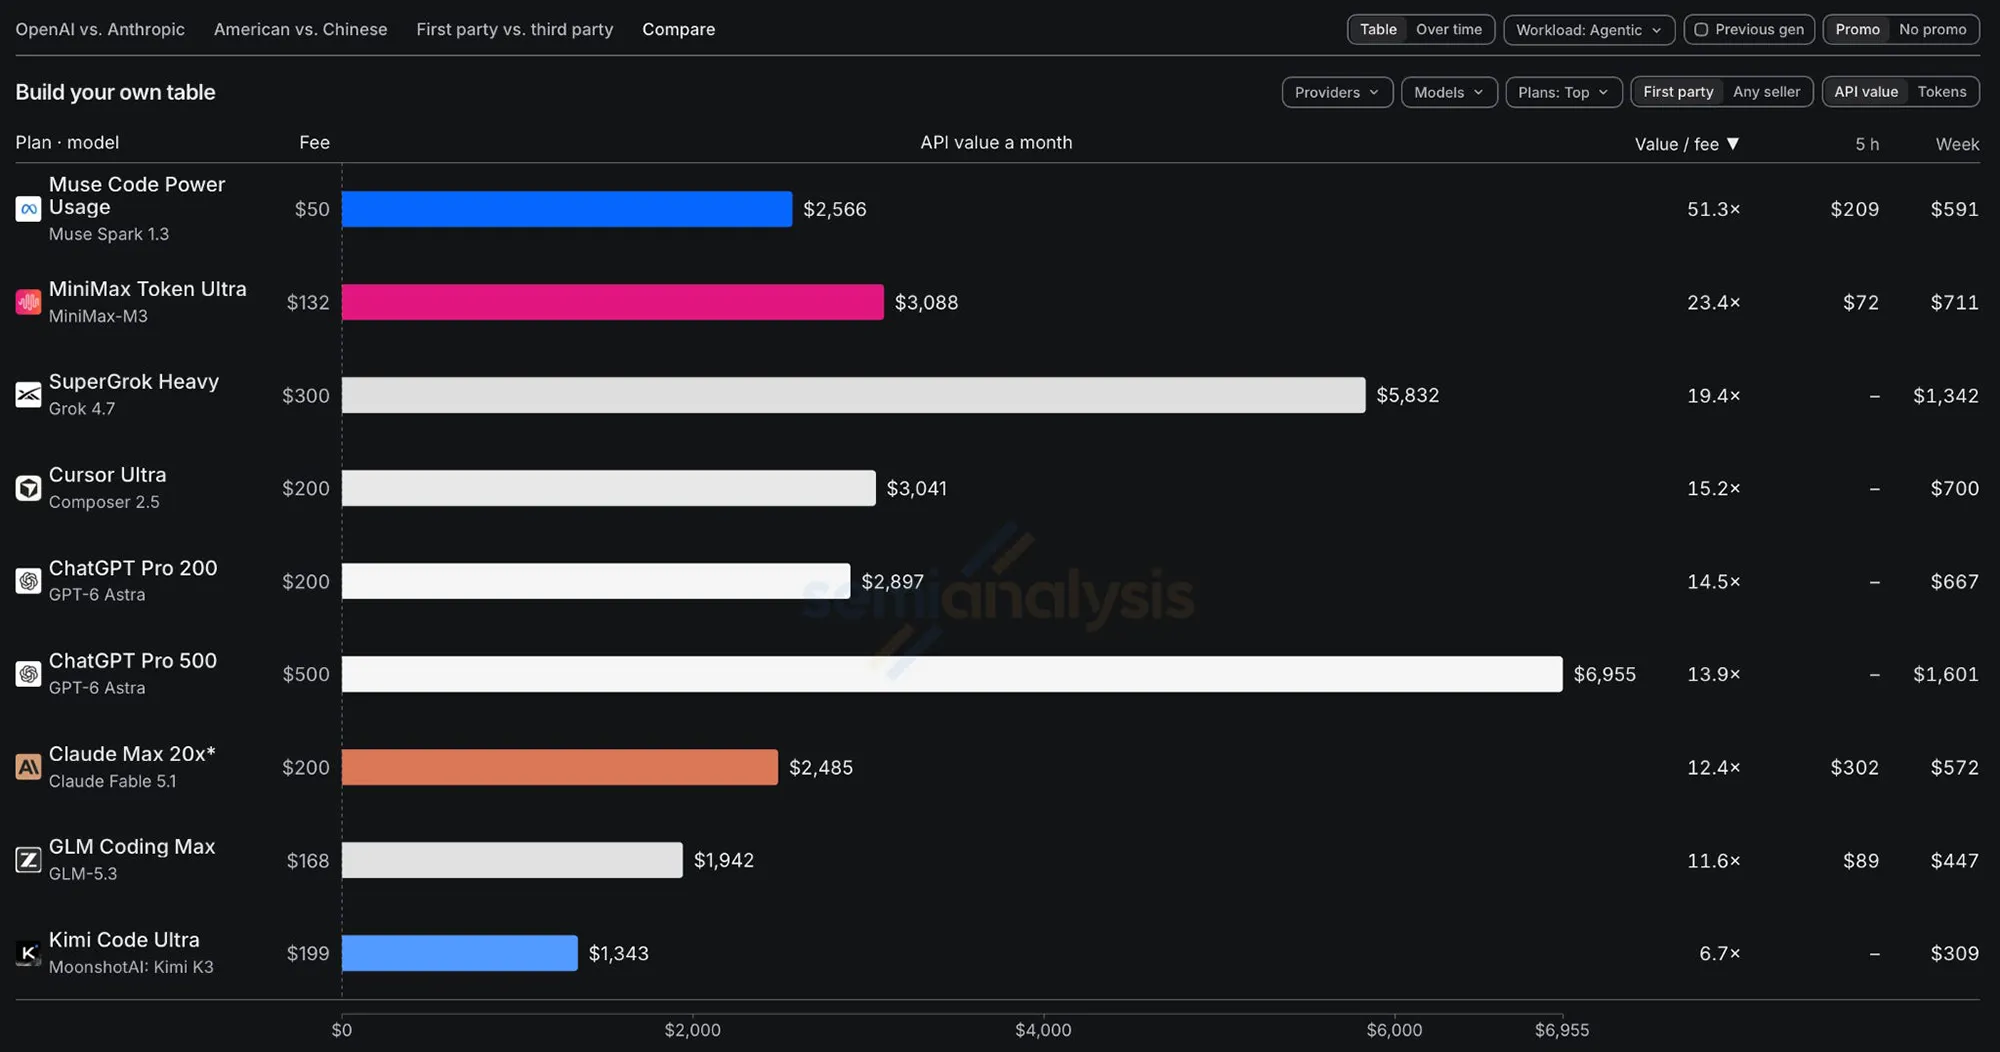The height and width of the screenshot is (1052, 2000).
Task: Open the Plans: Top dropdown
Action: point(1563,92)
